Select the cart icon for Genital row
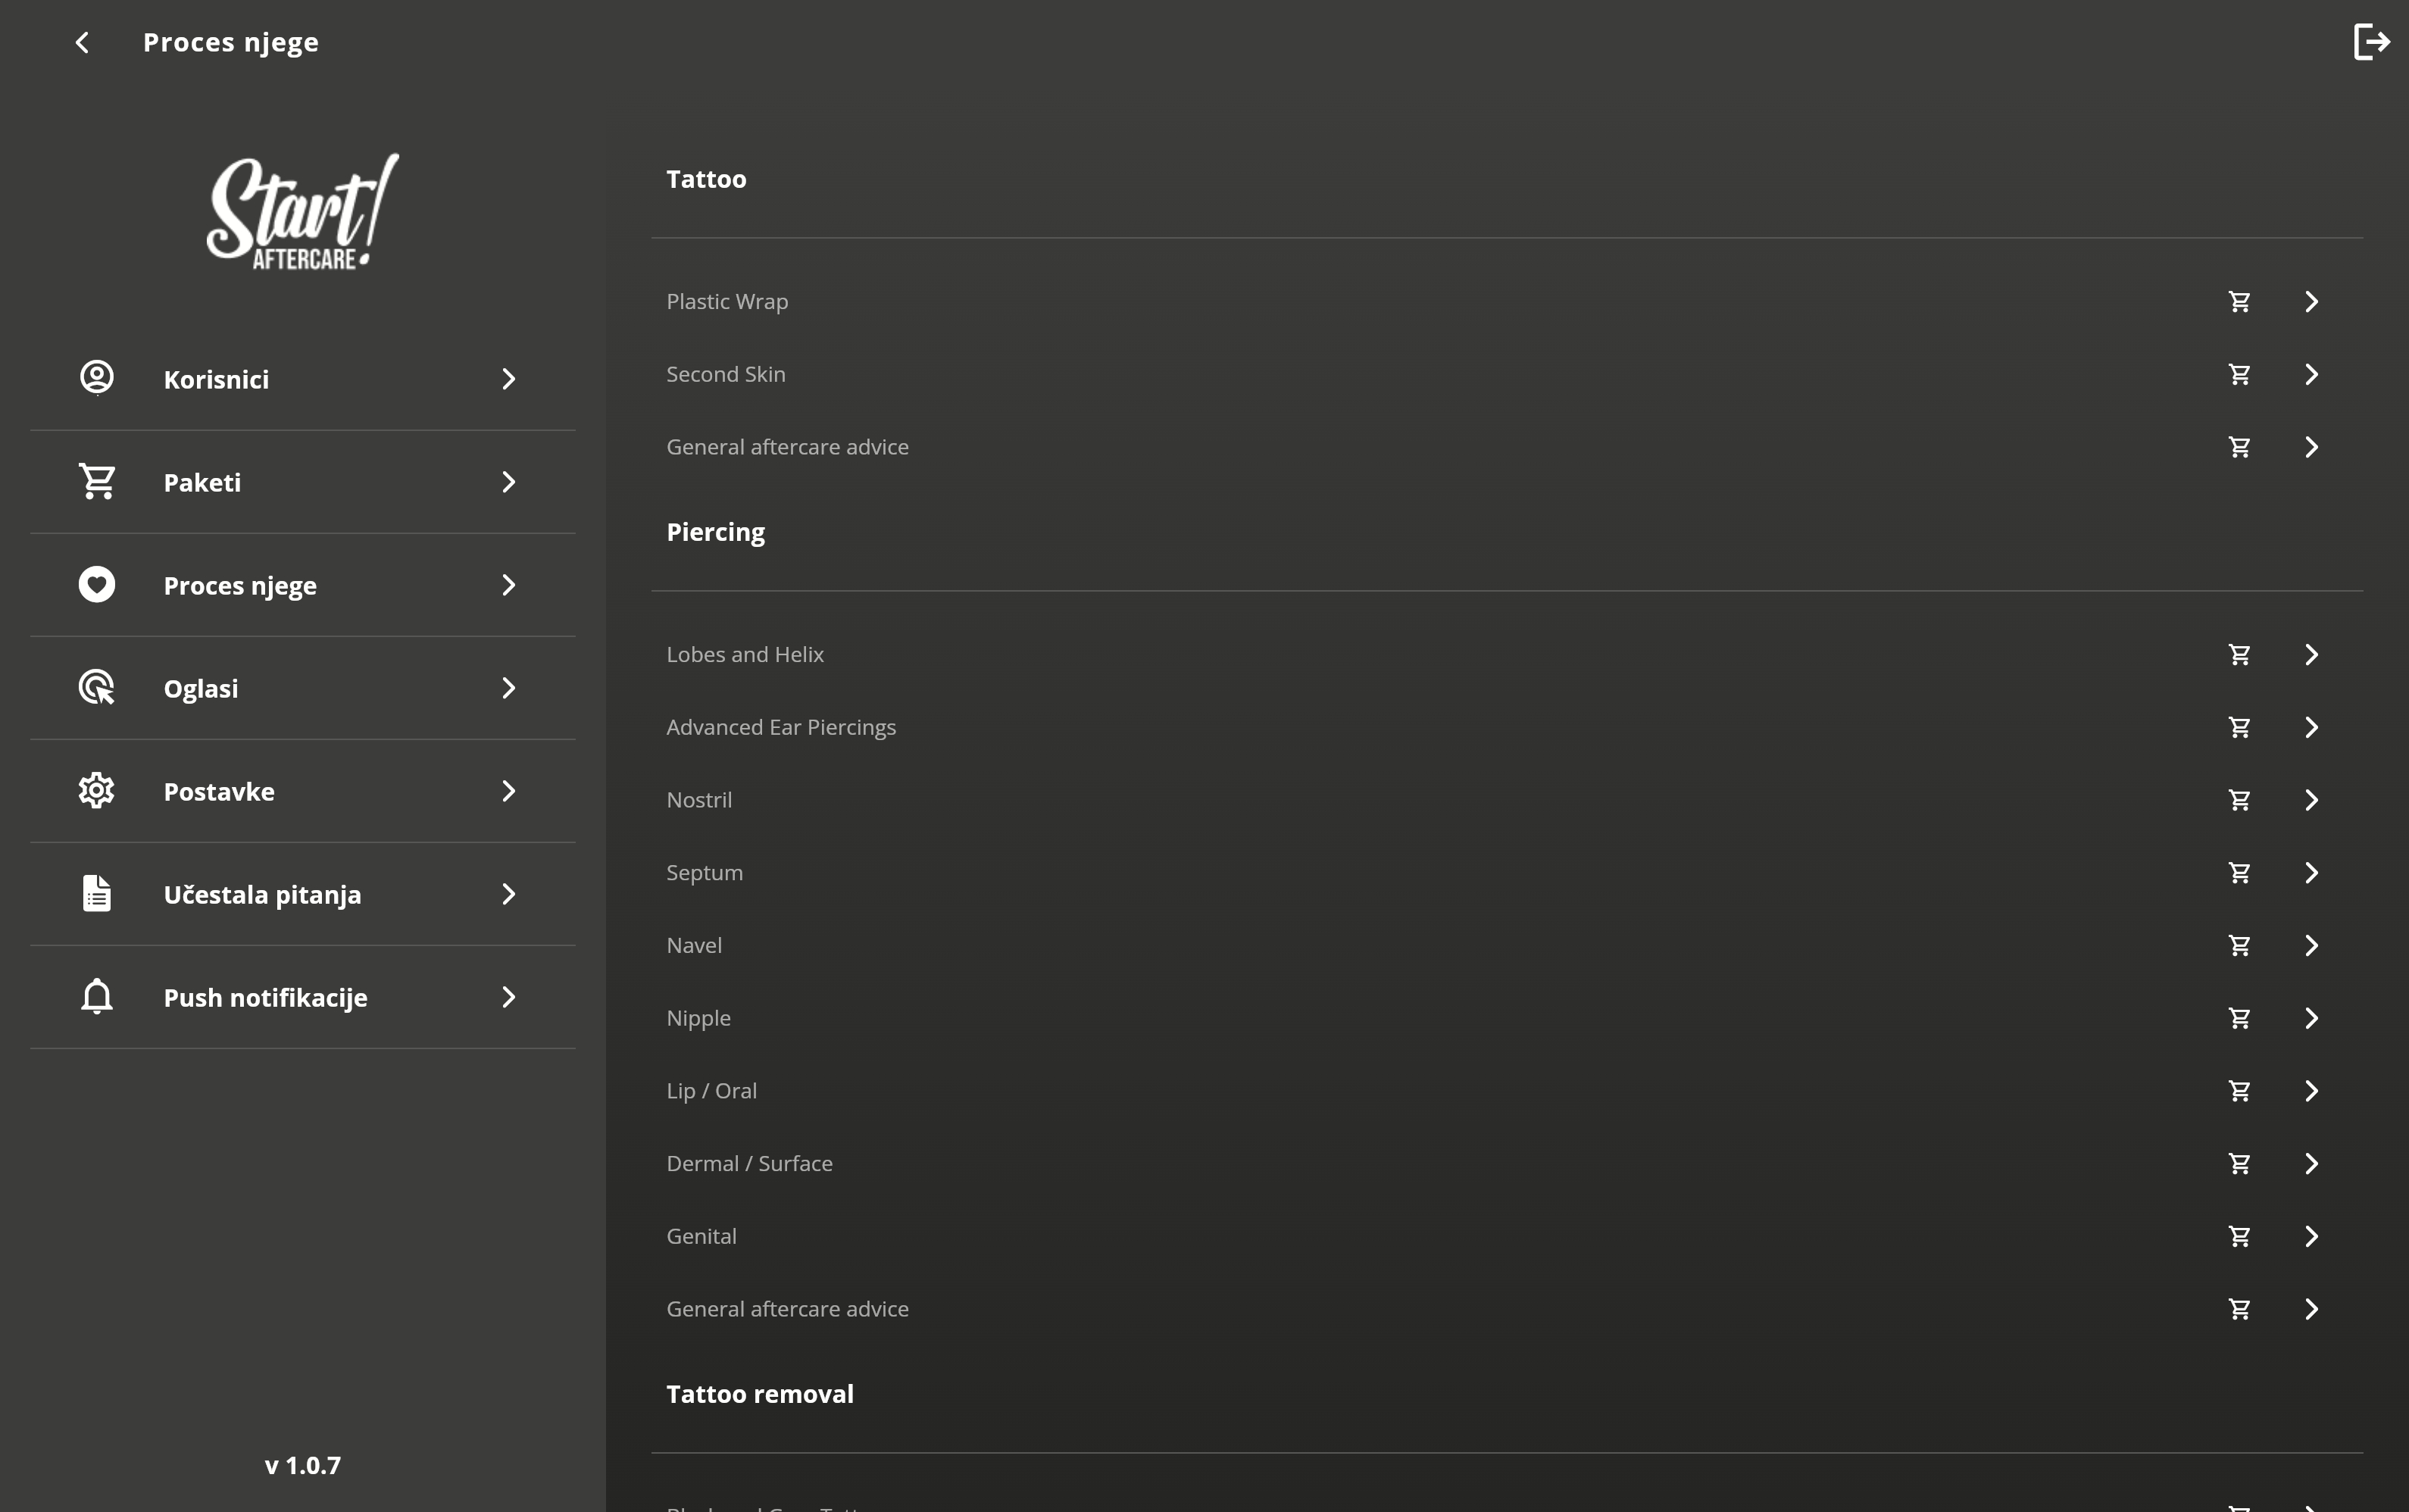Image resolution: width=2409 pixels, height=1512 pixels. (2239, 1236)
